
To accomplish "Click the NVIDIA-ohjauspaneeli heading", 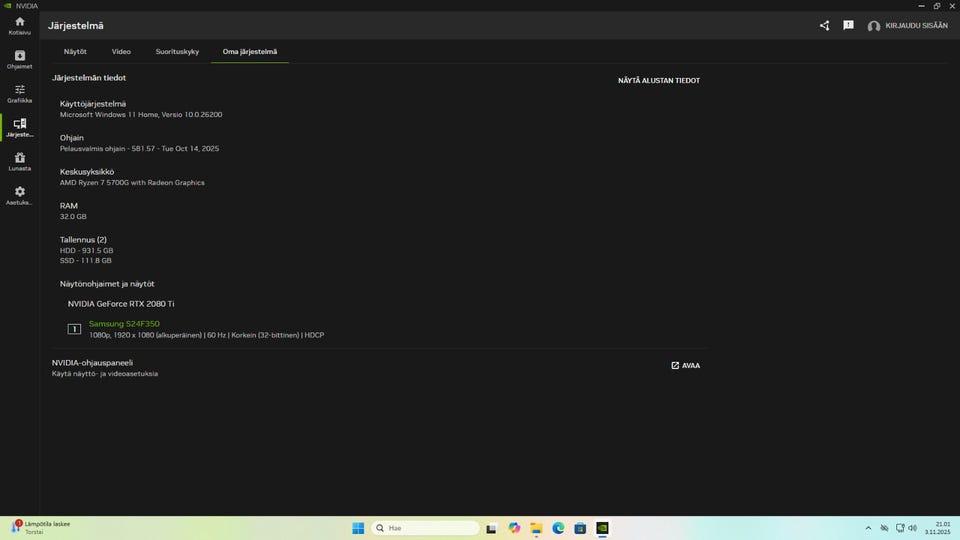I will pos(92,362).
